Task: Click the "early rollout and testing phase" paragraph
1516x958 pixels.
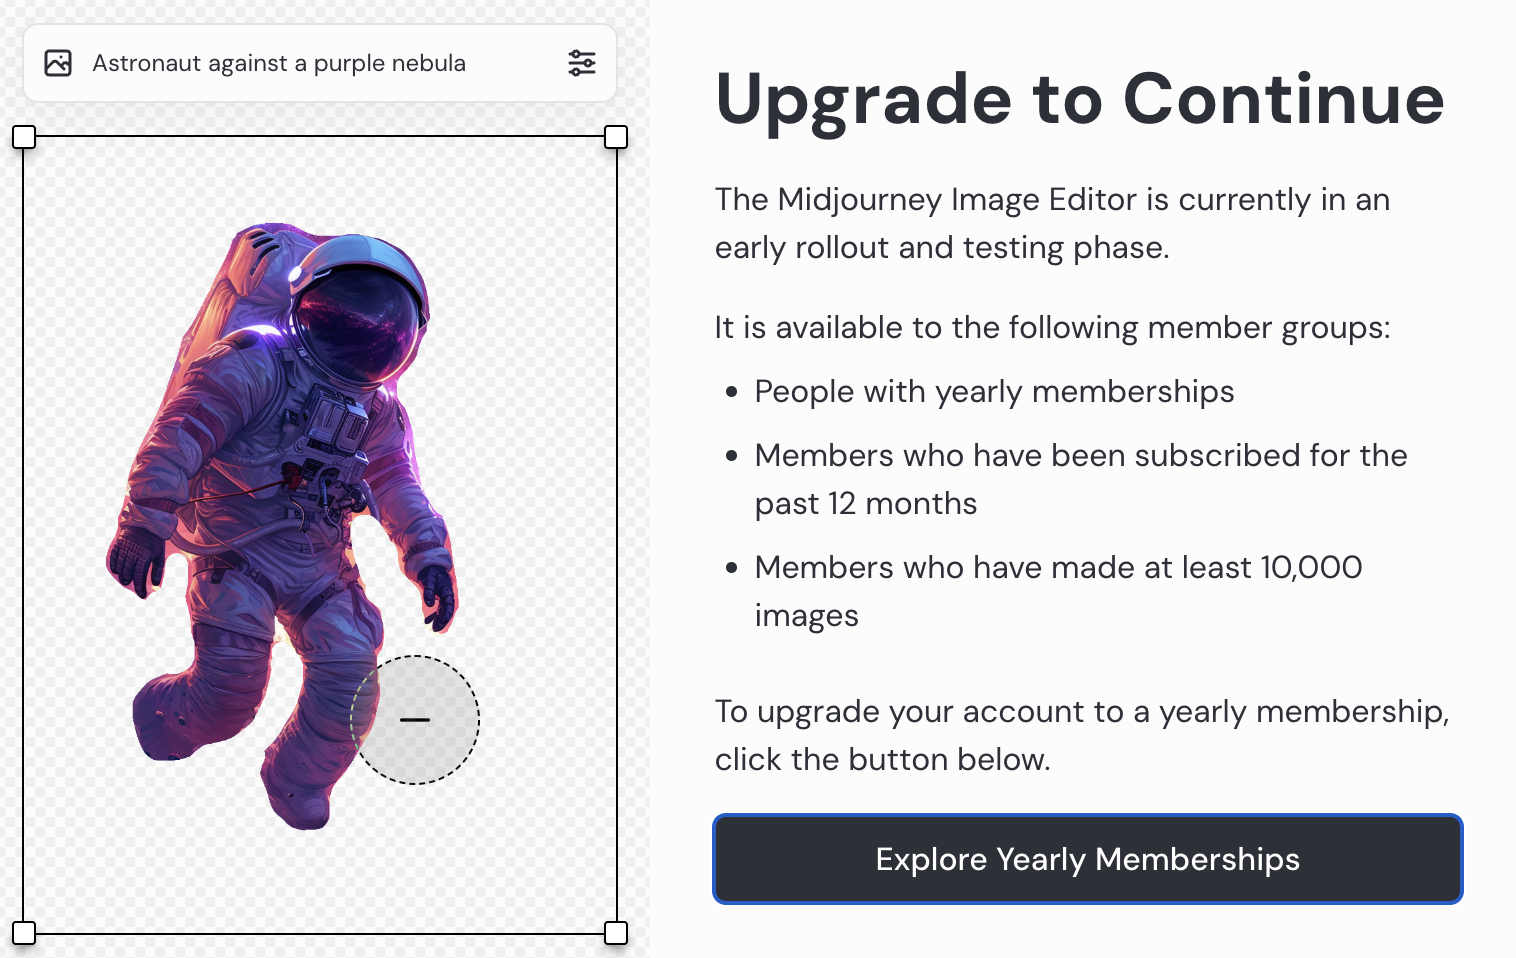Action: (1052, 223)
